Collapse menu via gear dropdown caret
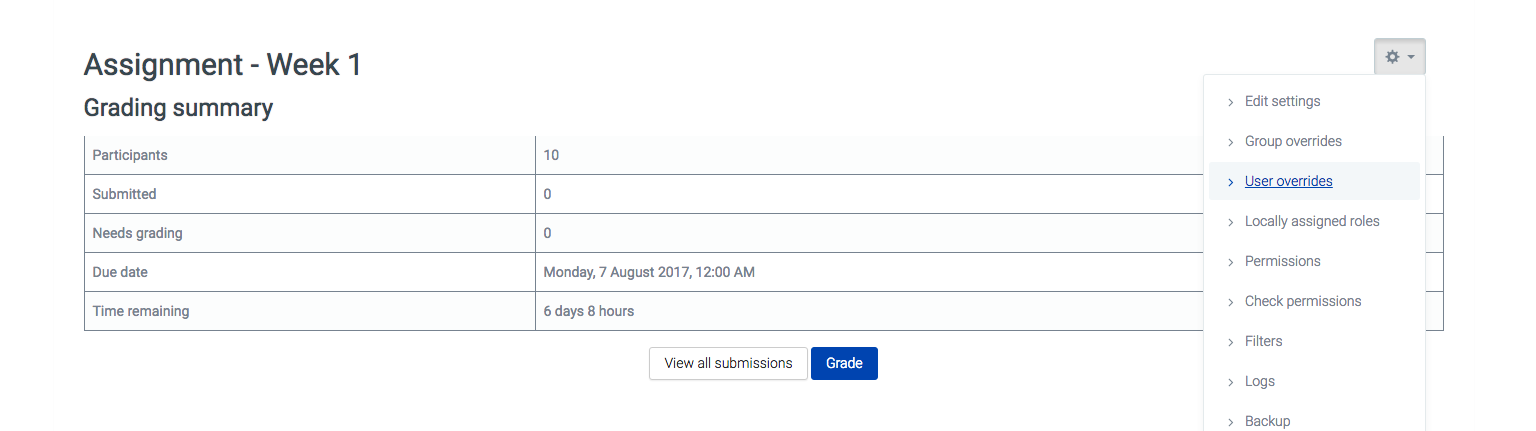The height and width of the screenshot is (431, 1536). click(x=1411, y=57)
